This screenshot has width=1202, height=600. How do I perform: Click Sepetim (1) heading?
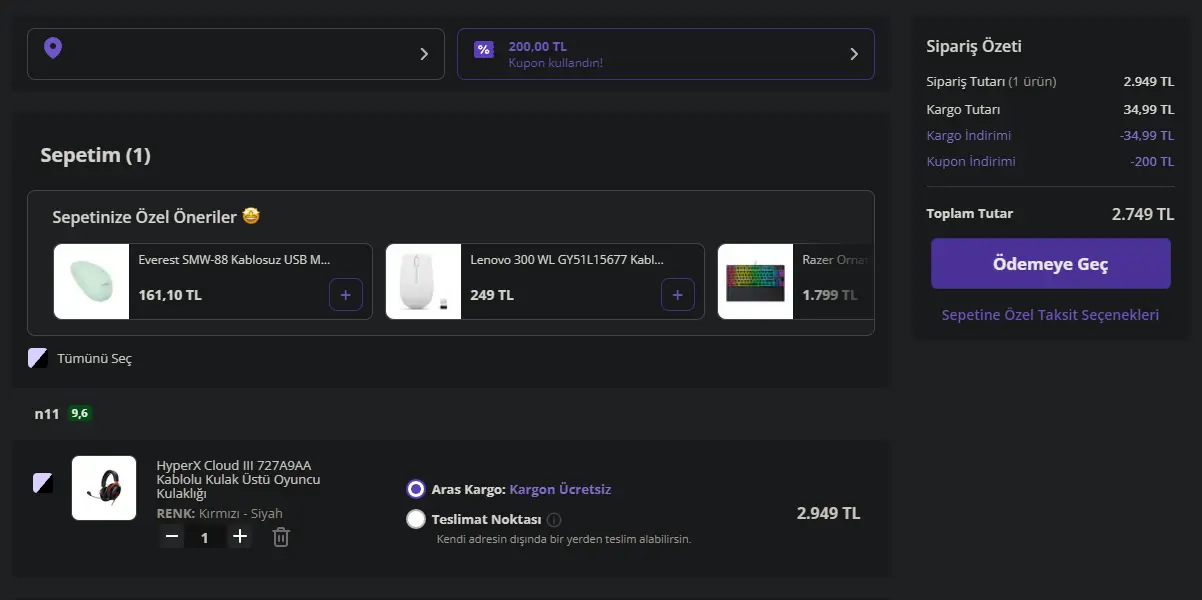[x=96, y=155]
